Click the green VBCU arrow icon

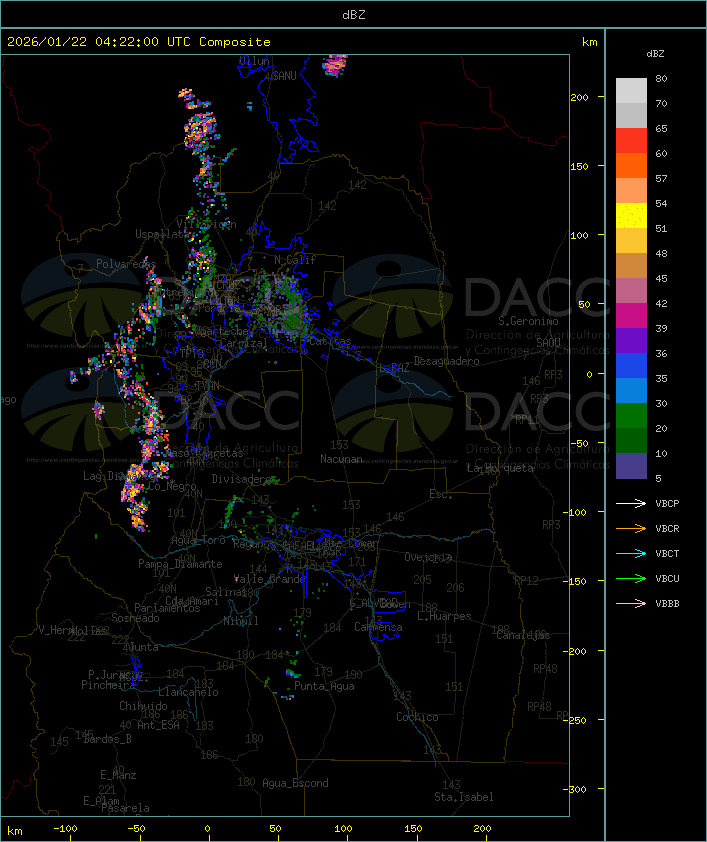[631, 578]
